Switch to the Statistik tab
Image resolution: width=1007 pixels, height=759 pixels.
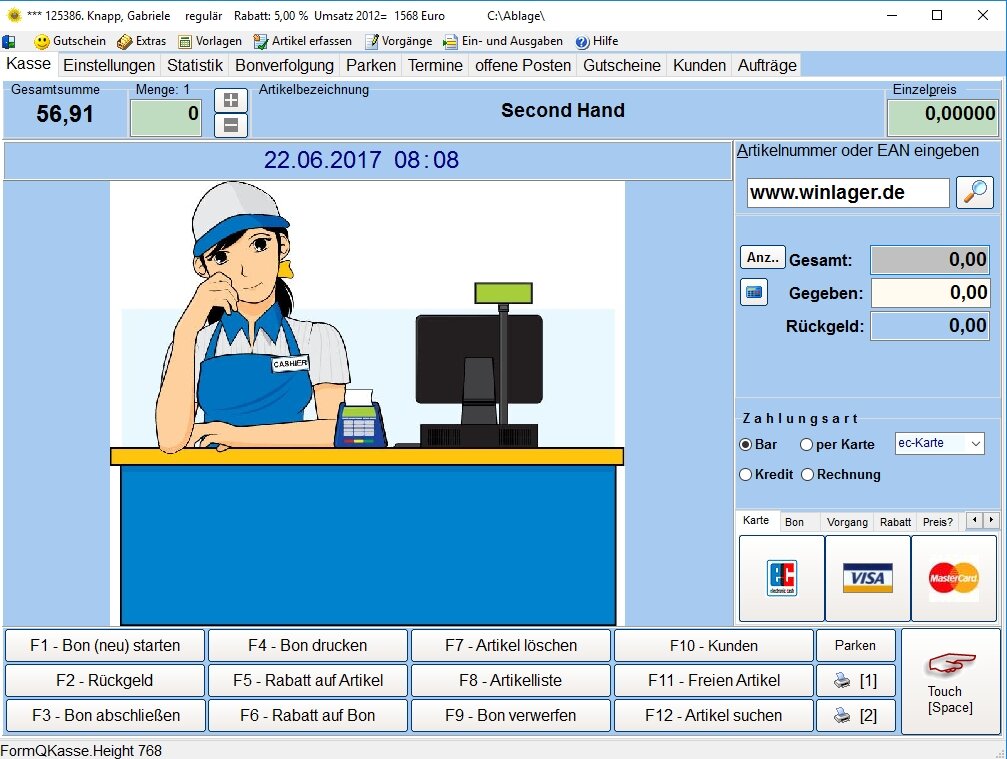pos(194,64)
